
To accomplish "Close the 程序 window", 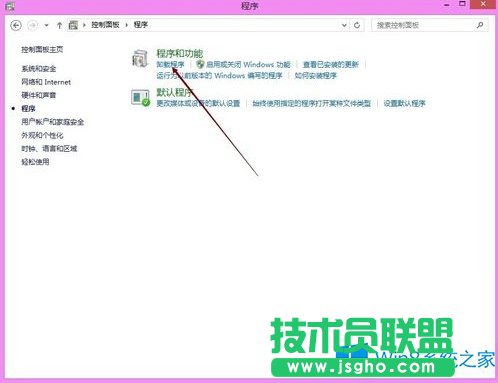I will point(483,4).
